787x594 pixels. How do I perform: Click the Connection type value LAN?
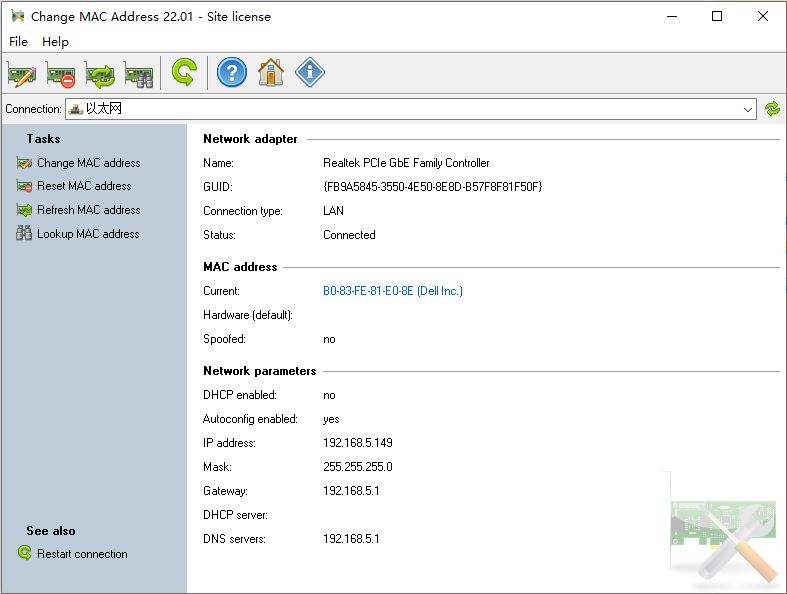tap(333, 211)
